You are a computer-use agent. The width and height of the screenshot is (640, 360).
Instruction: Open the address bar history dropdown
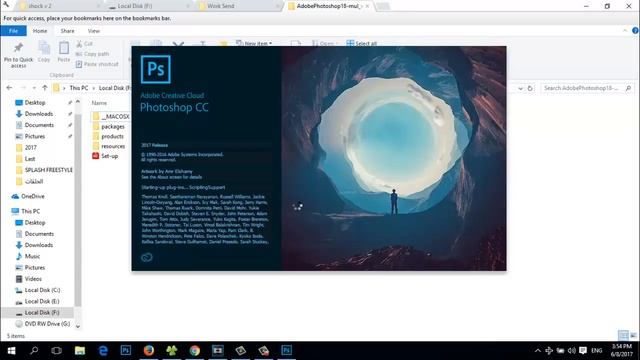(520, 88)
